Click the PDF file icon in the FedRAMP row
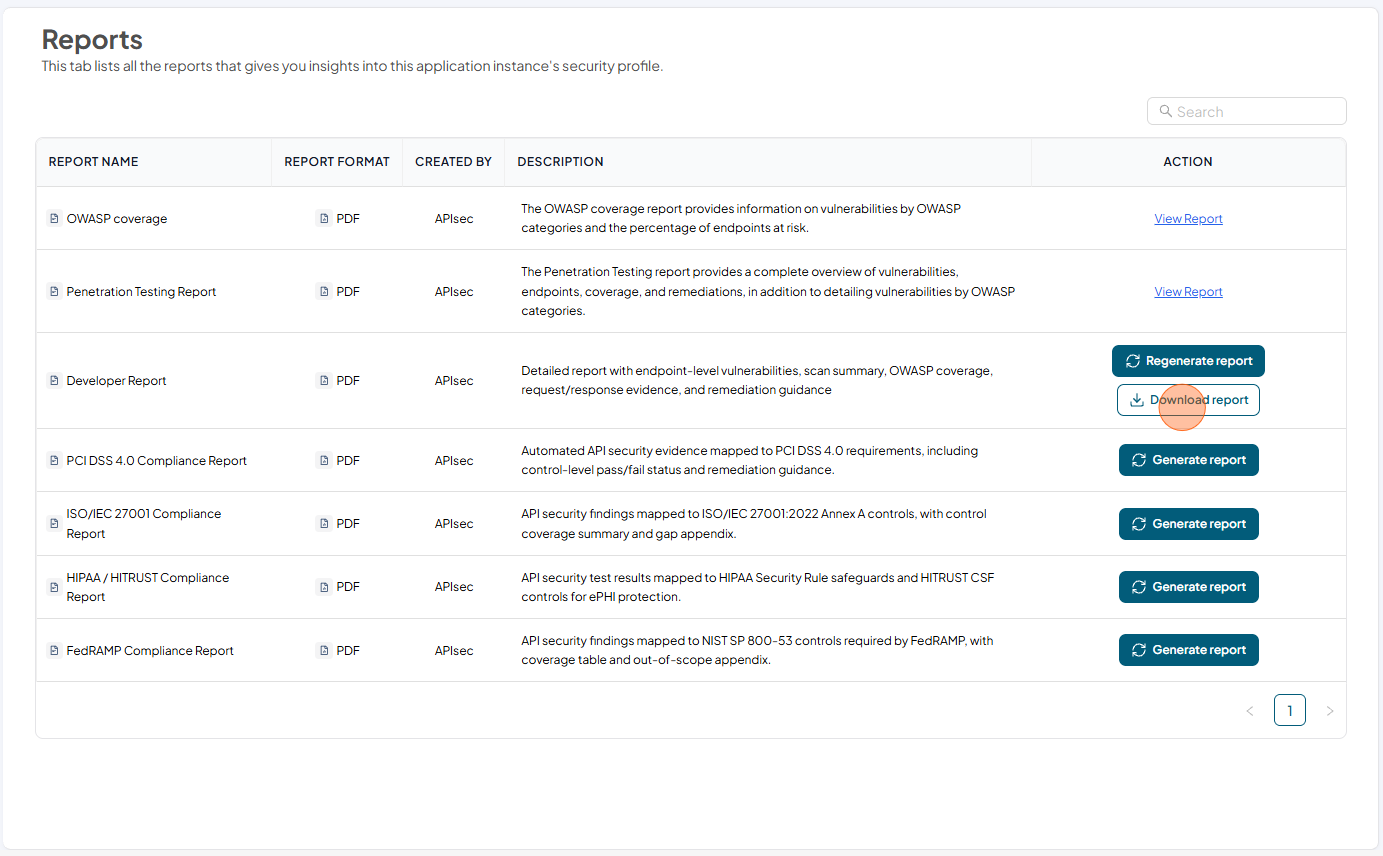 click(323, 650)
